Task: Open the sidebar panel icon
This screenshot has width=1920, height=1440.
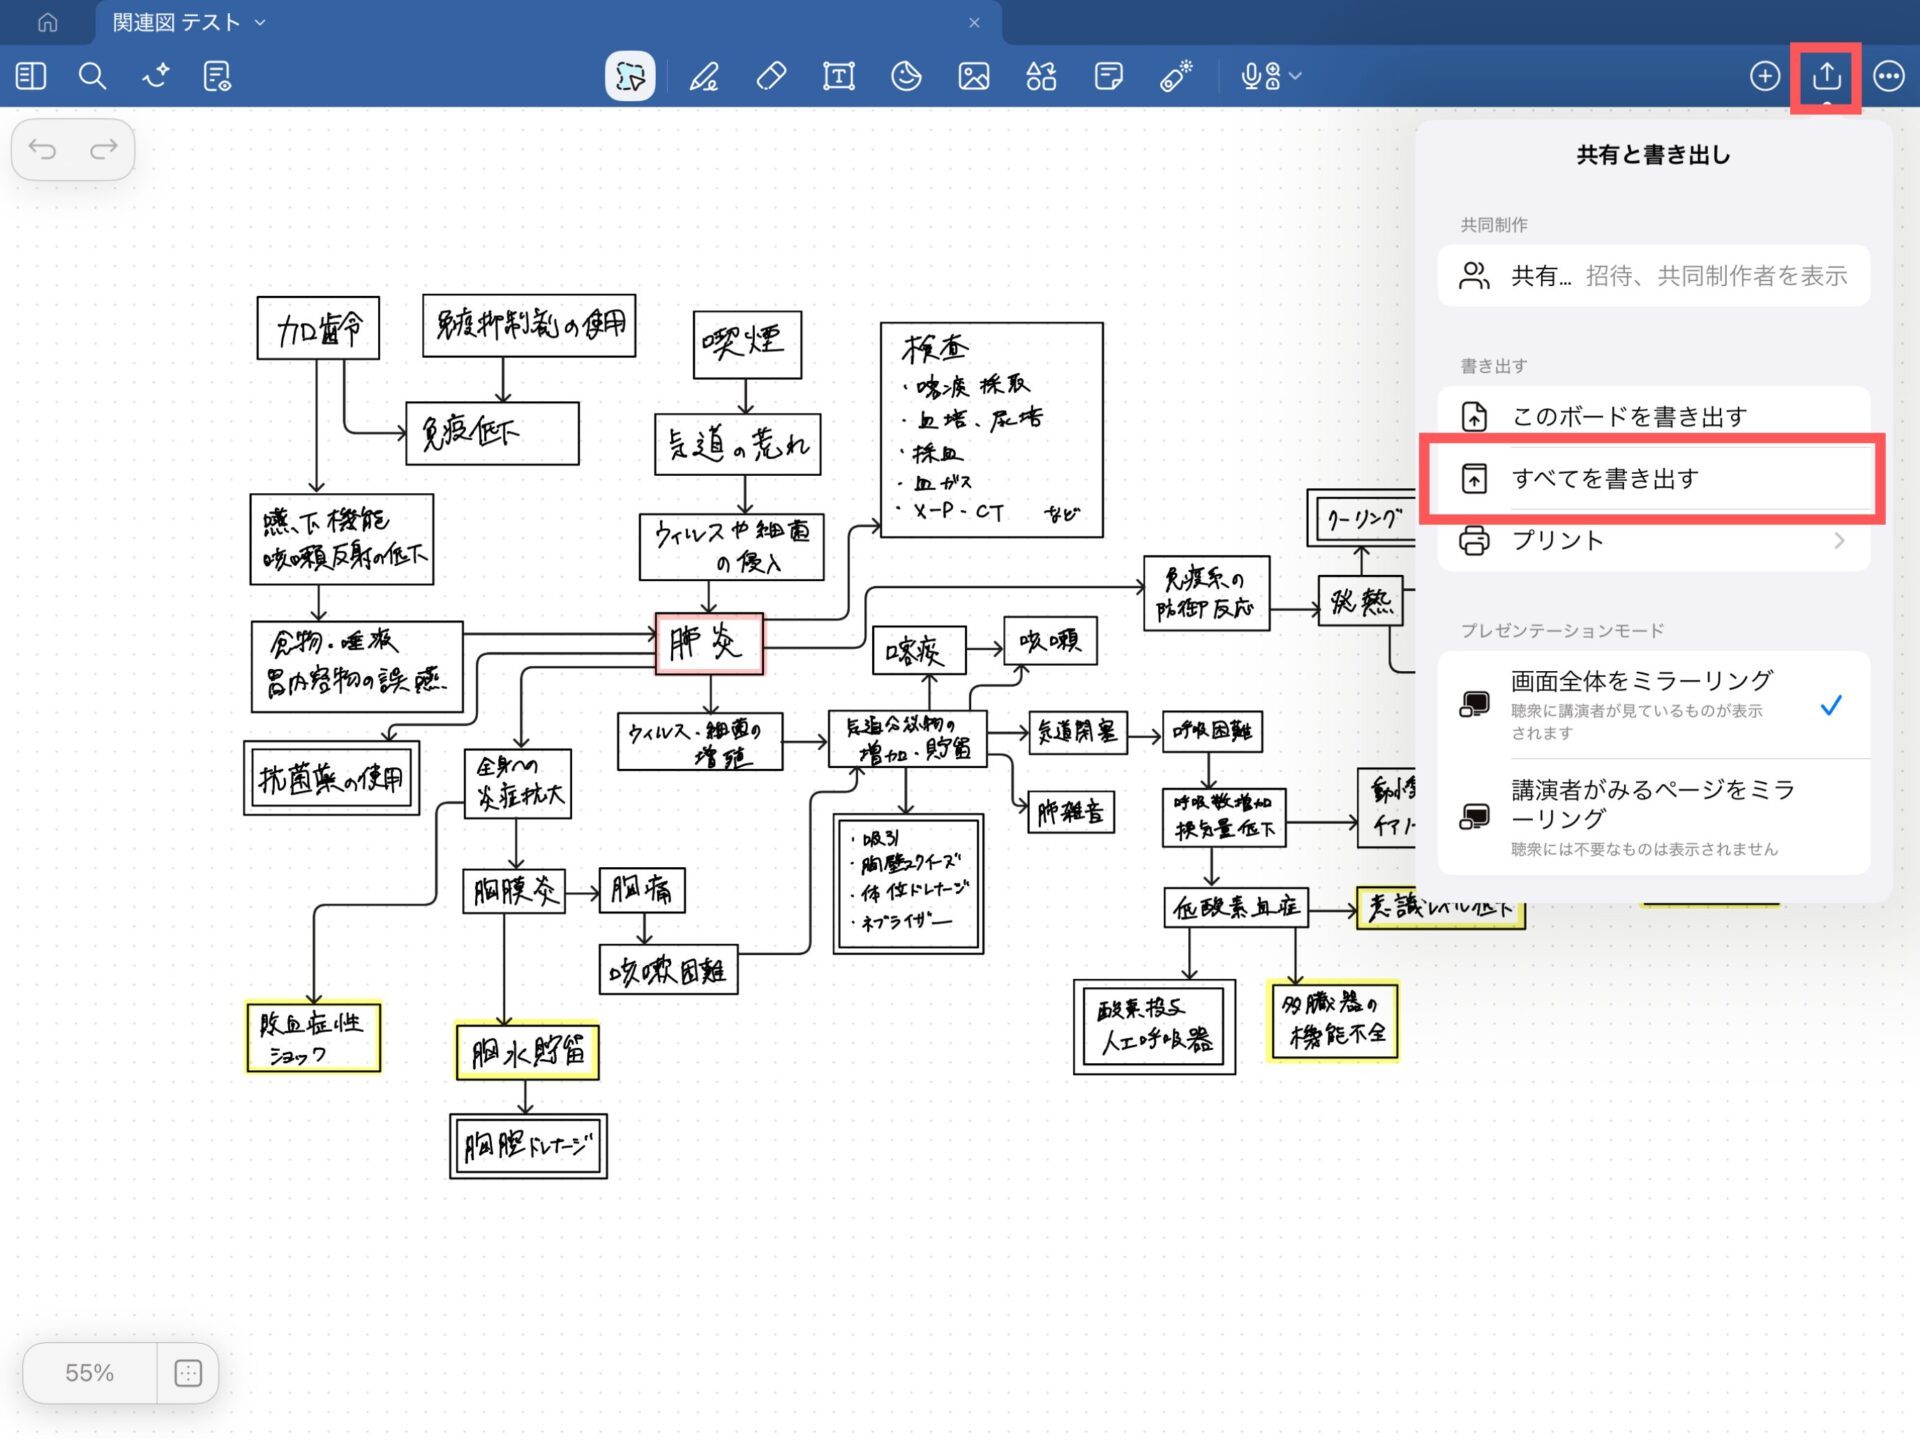Action: pyautogui.click(x=31, y=76)
